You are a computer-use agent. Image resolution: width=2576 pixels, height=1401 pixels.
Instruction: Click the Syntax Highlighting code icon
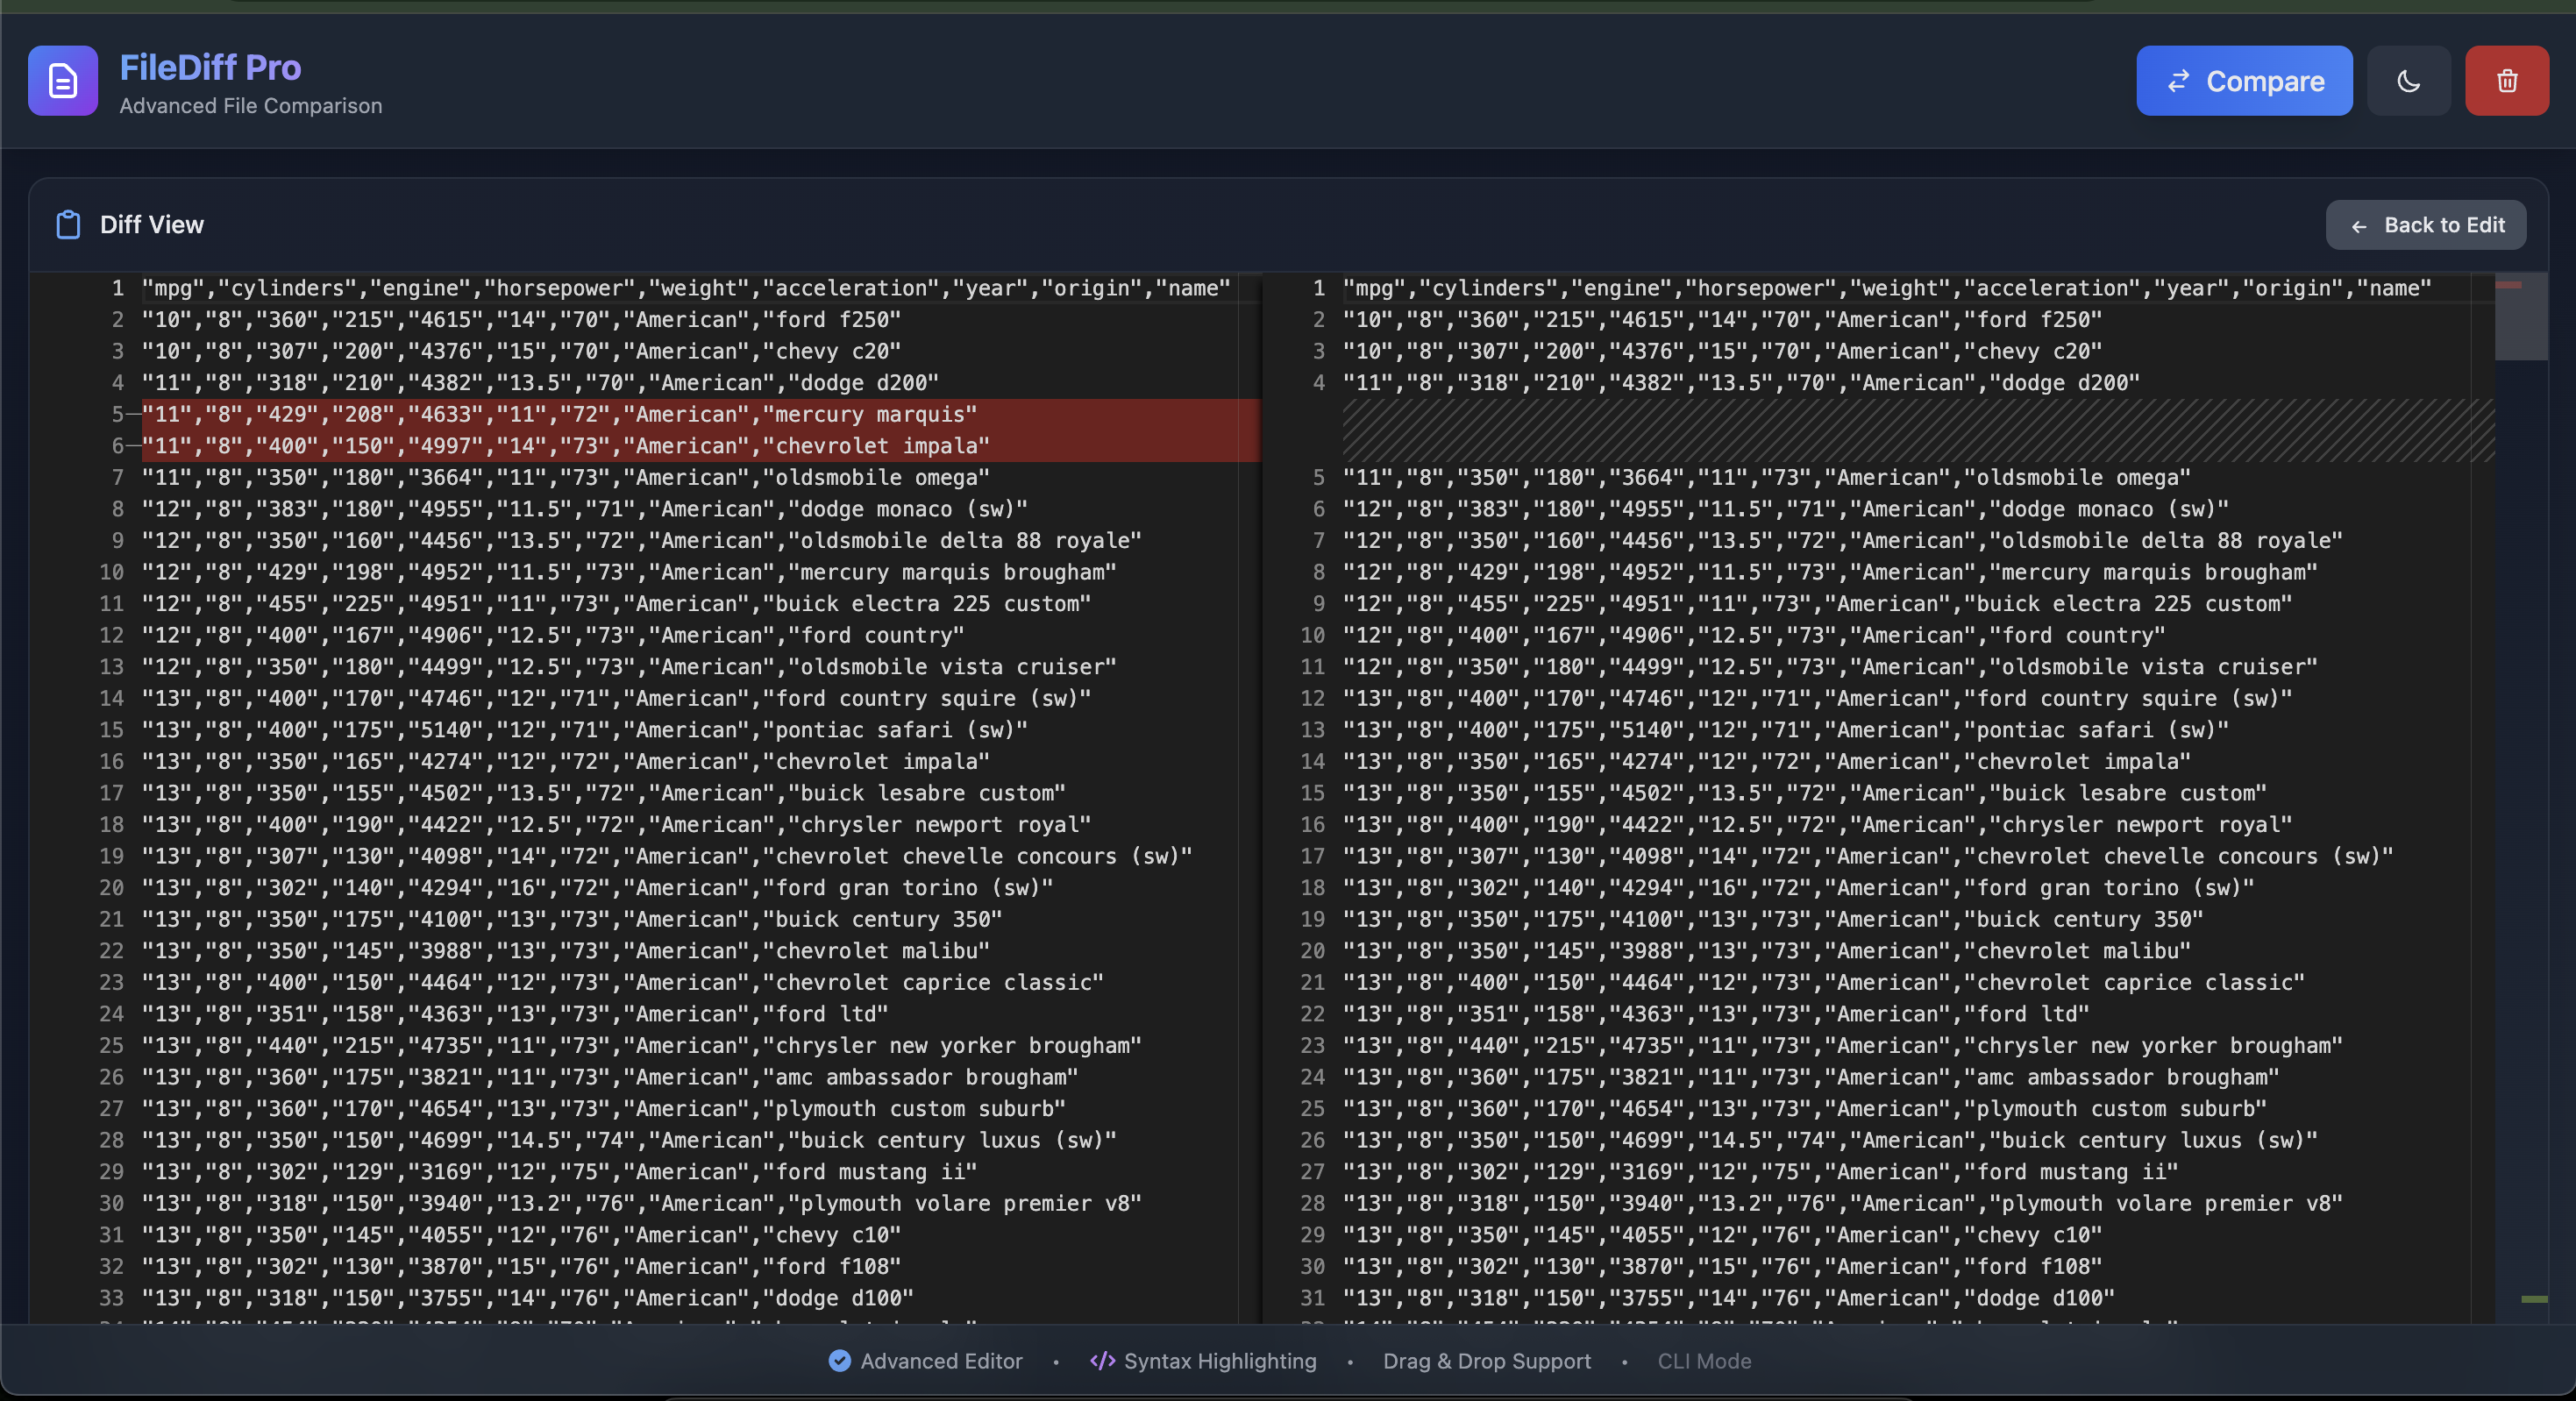tap(1102, 1360)
